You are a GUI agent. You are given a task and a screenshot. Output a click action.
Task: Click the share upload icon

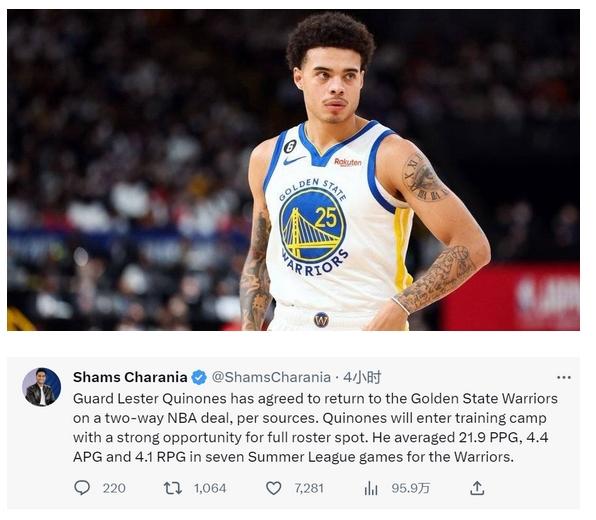[x=477, y=488]
